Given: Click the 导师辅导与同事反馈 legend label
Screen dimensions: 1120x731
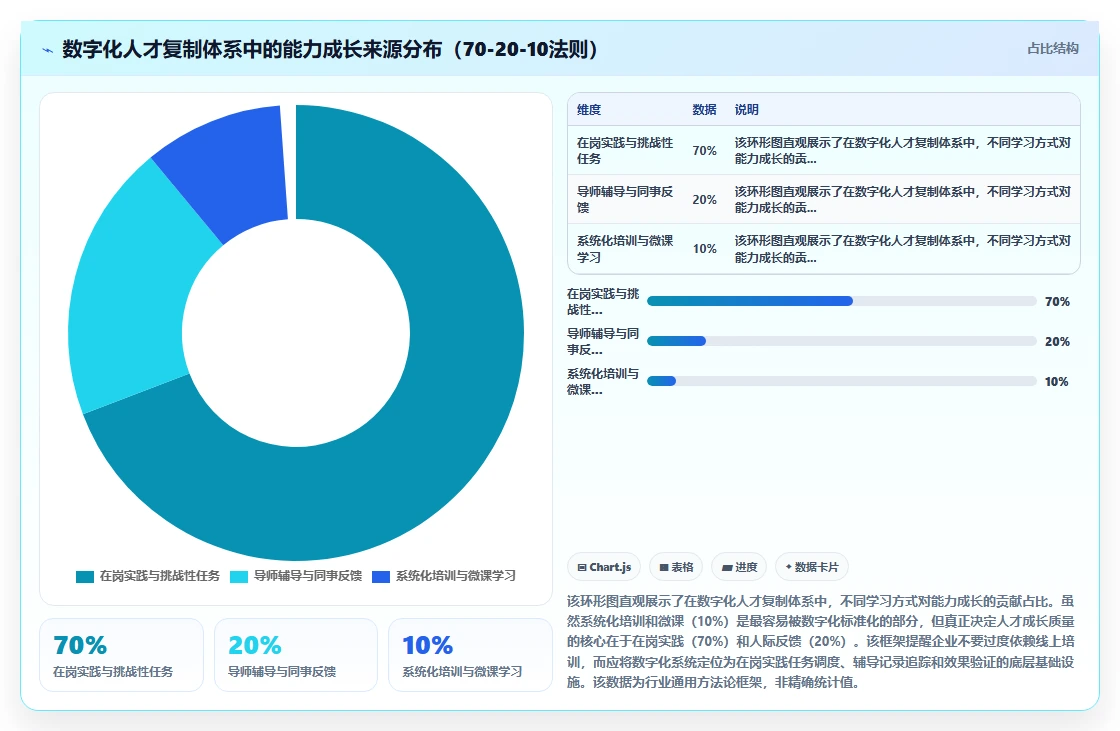Looking at the screenshot, I should 308,576.
